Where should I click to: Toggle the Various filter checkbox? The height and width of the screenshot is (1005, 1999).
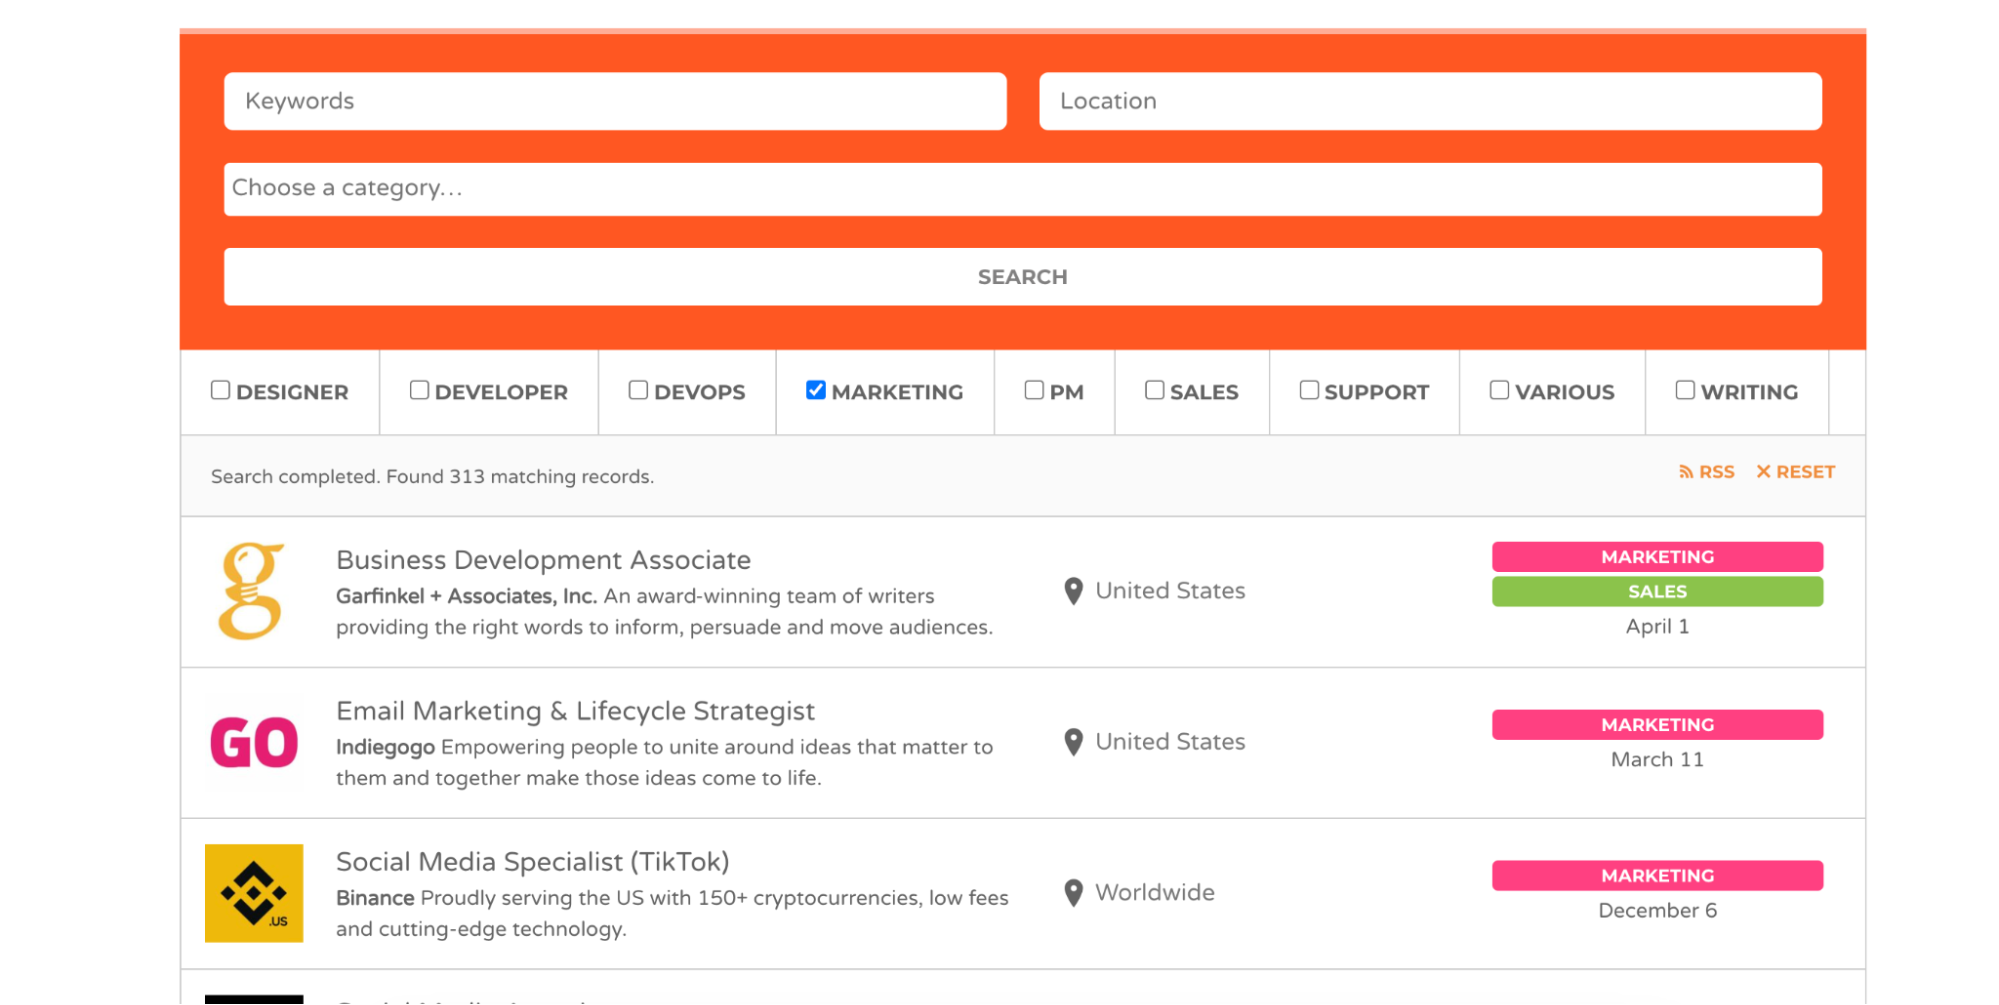[1499, 390]
